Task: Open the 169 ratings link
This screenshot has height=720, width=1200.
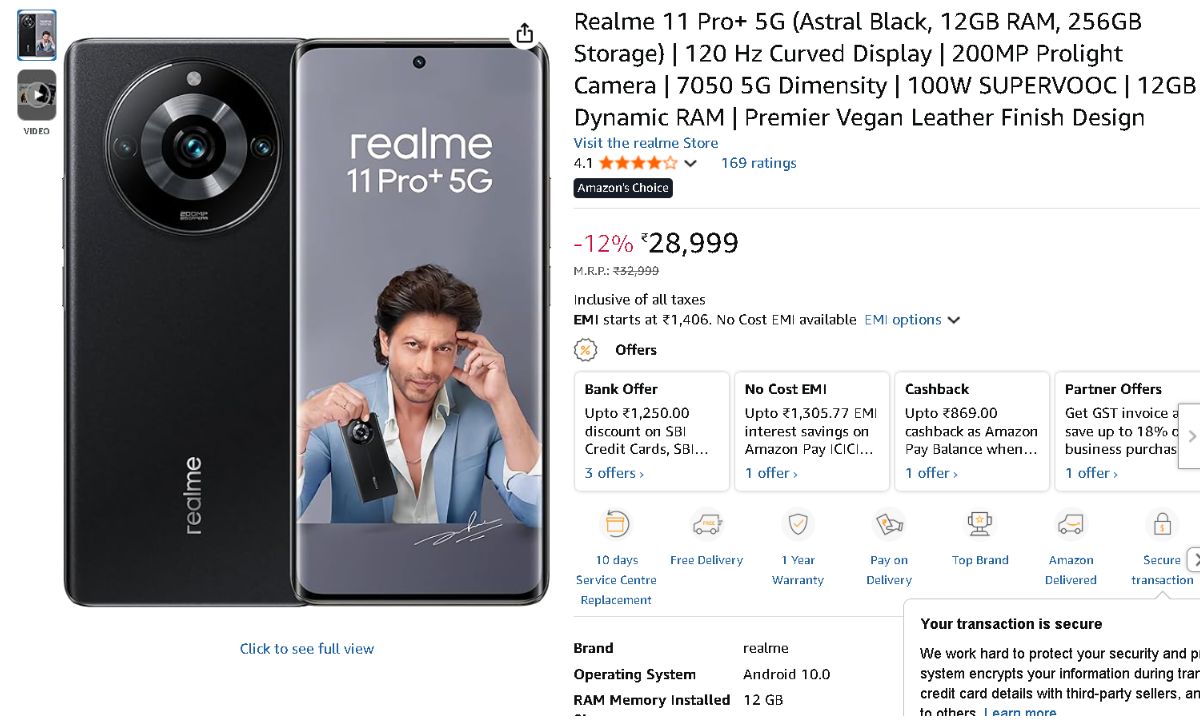Action: (758, 163)
